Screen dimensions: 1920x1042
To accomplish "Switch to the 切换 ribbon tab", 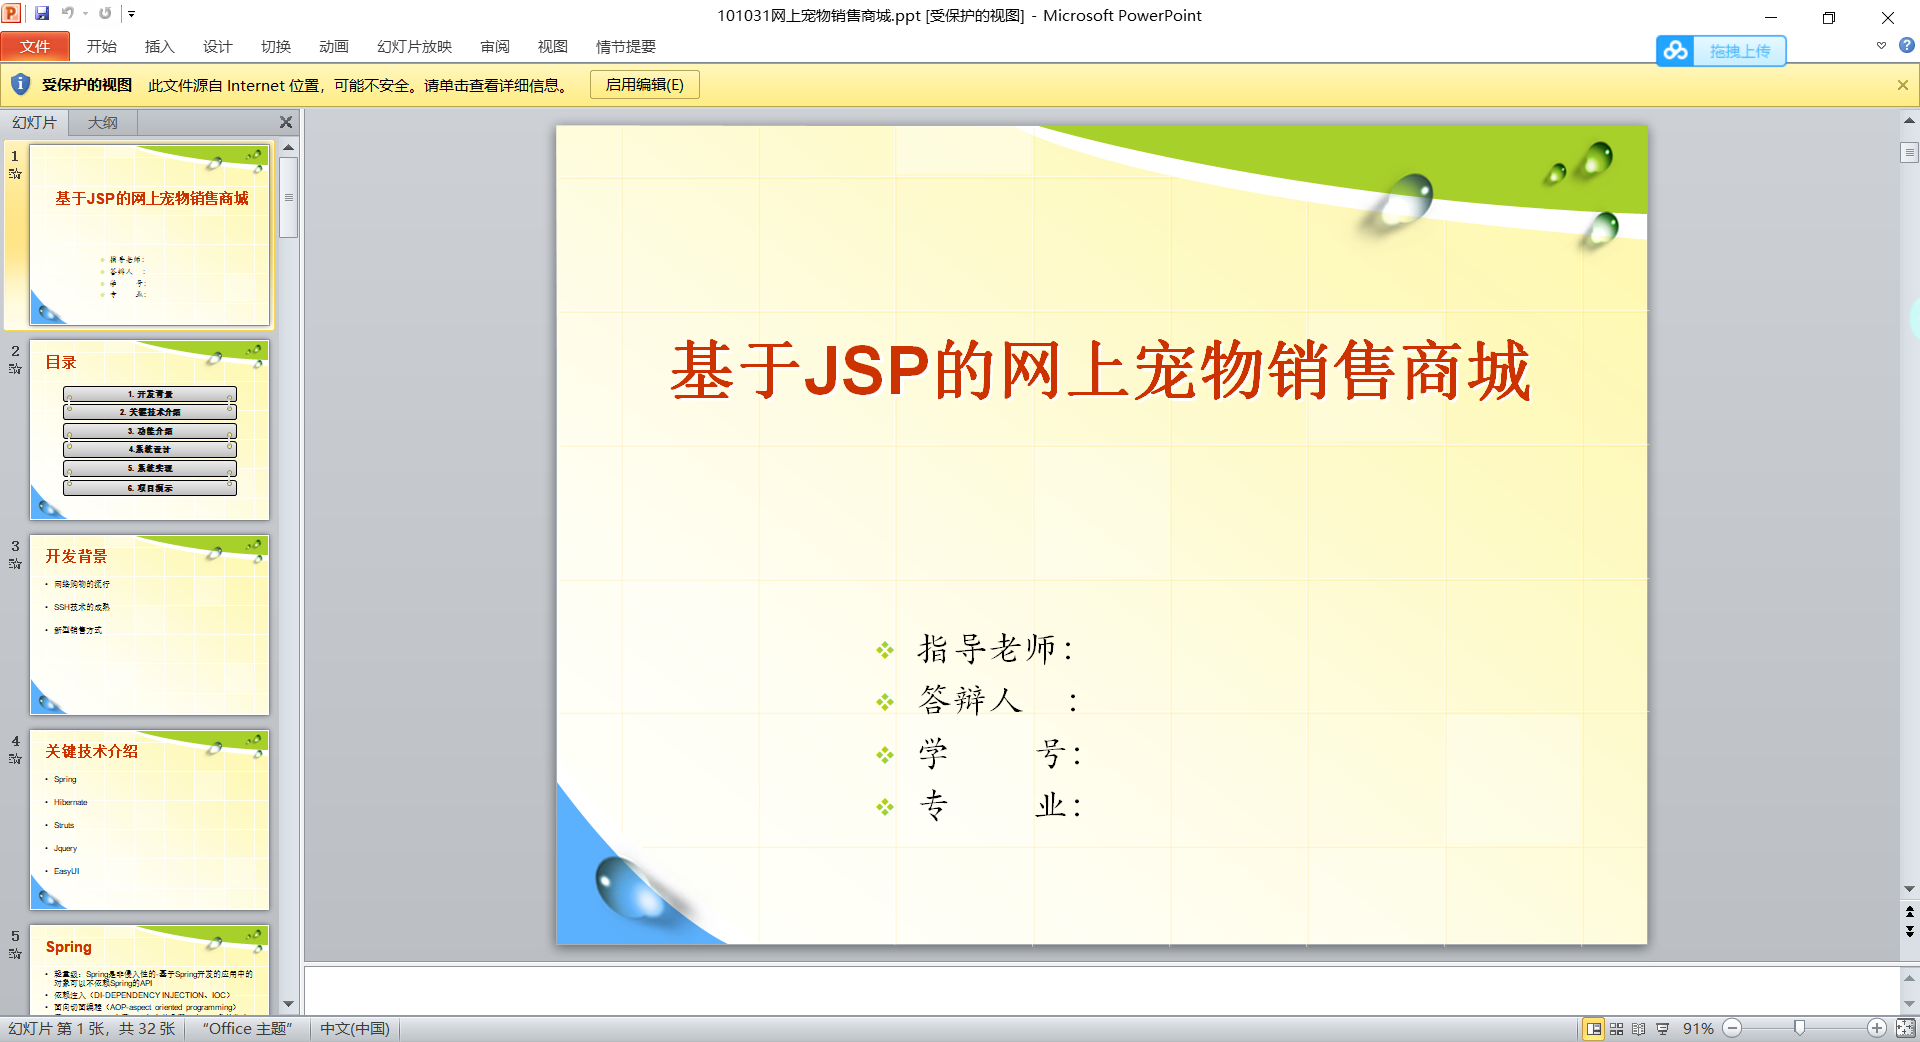I will [276, 47].
